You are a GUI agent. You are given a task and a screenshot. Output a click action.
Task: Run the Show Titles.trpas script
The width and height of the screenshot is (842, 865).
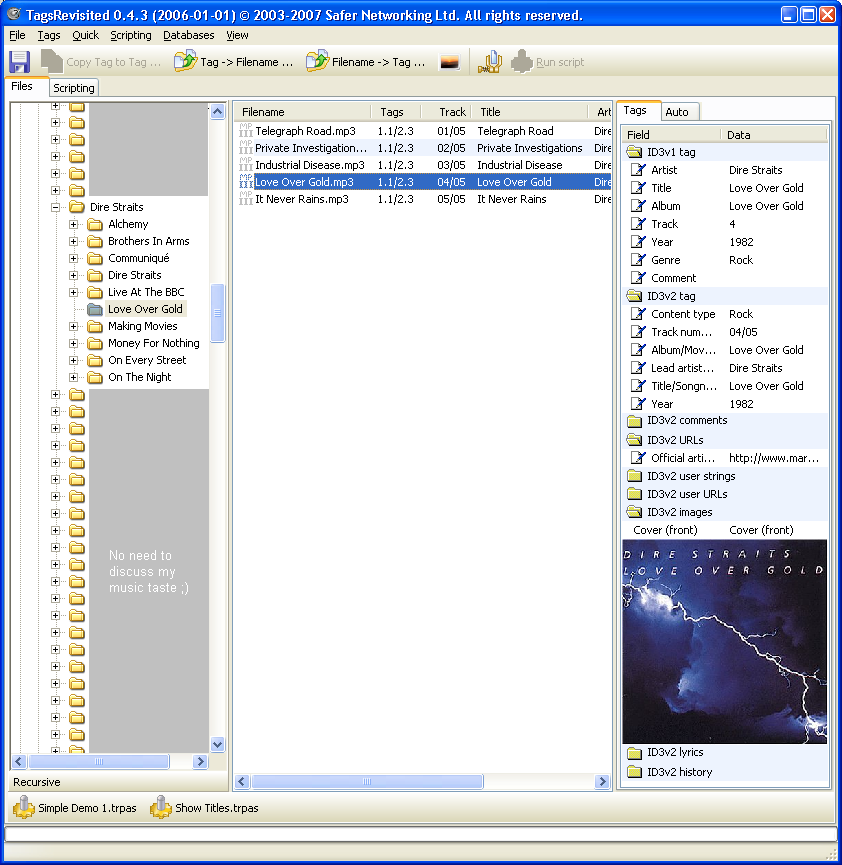click(x=205, y=808)
